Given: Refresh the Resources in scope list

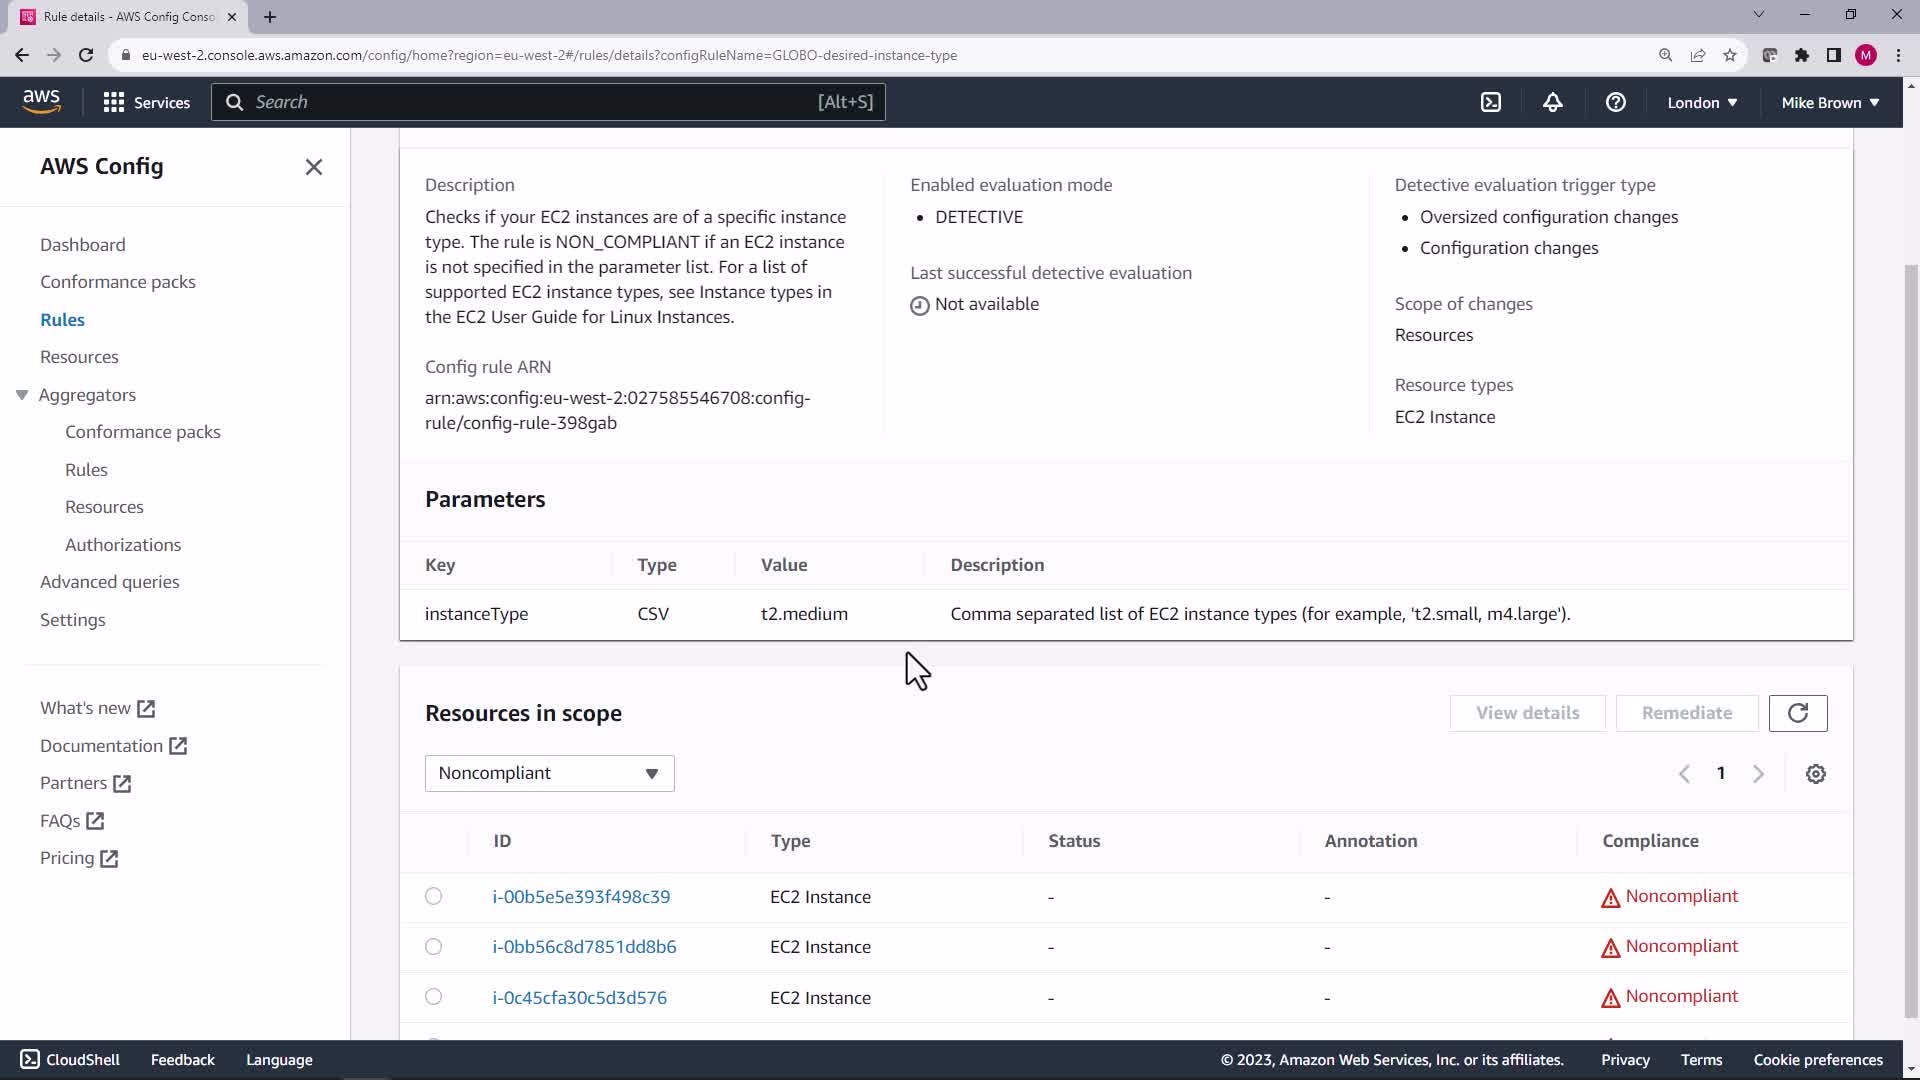Looking at the screenshot, I should (x=1797, y=713).
